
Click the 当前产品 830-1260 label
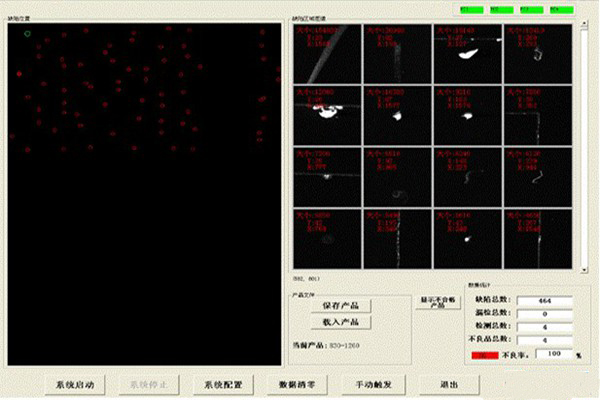[326, 345]
